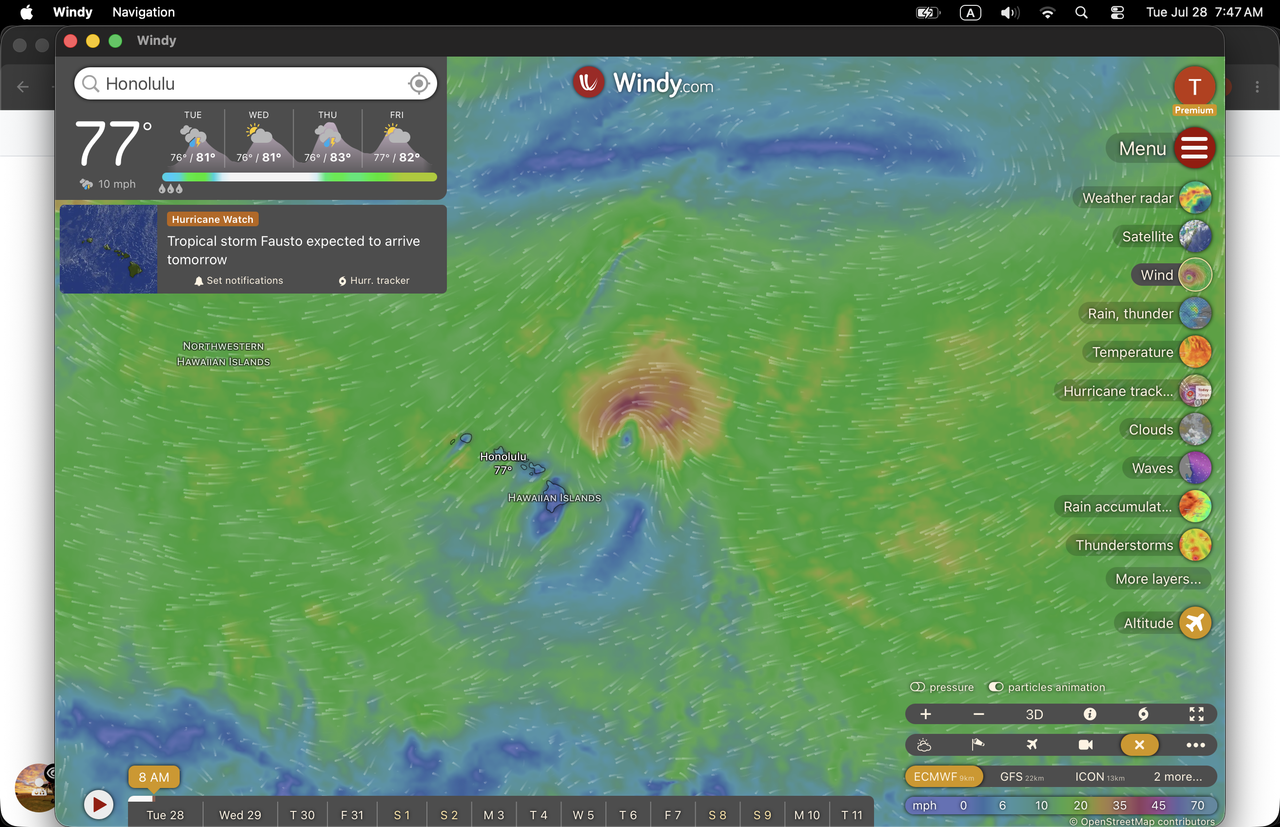Click the Windy.com logo
1280x827 pixels.
(643, 83)
